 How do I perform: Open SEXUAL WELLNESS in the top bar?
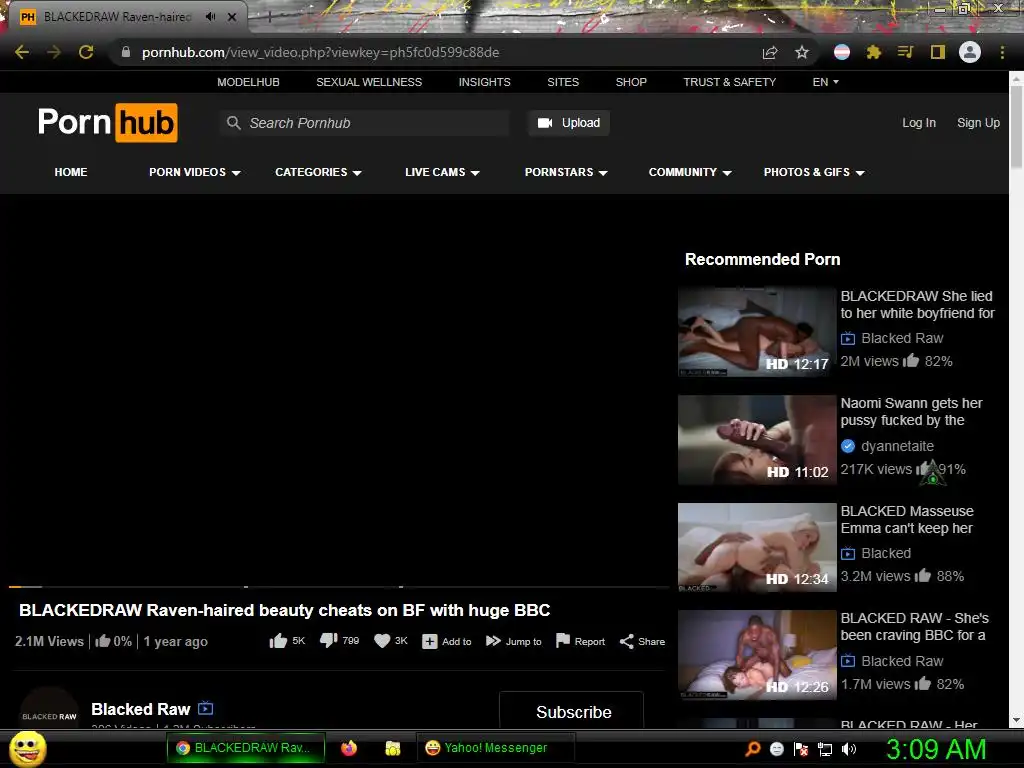[369, 82]
